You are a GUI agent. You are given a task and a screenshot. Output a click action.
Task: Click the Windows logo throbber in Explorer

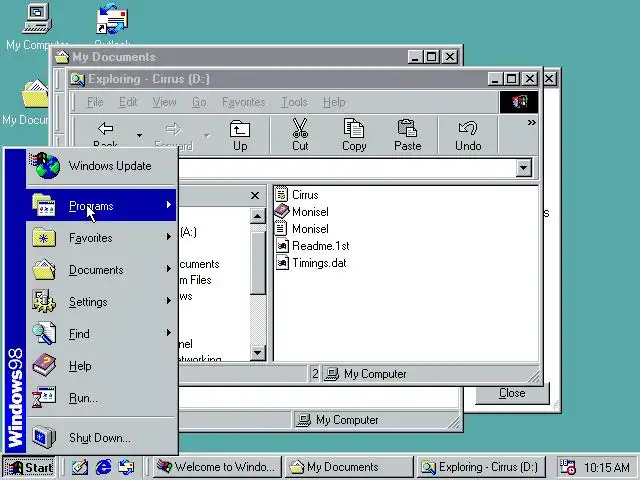(519, 102)
